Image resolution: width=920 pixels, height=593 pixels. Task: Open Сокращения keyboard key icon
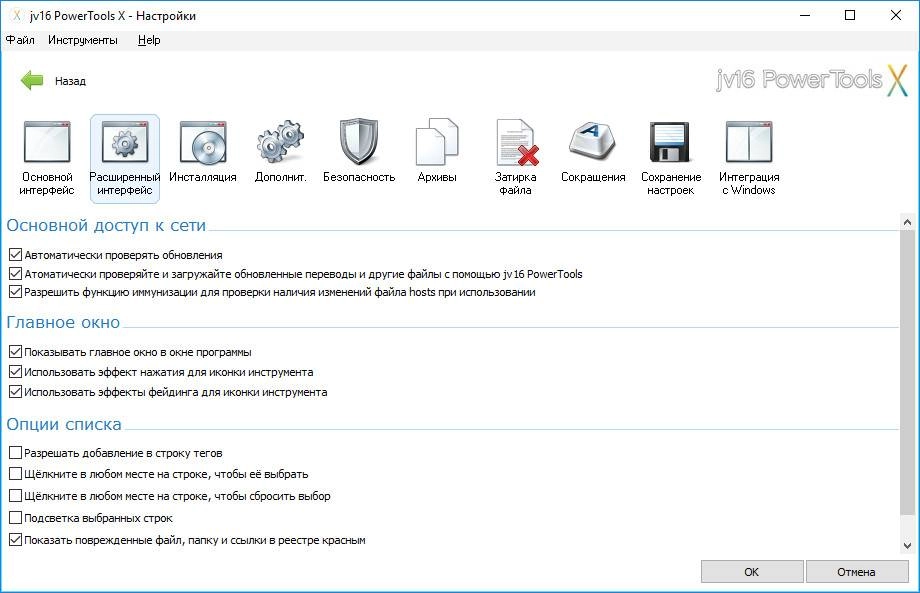coord(593,141)
